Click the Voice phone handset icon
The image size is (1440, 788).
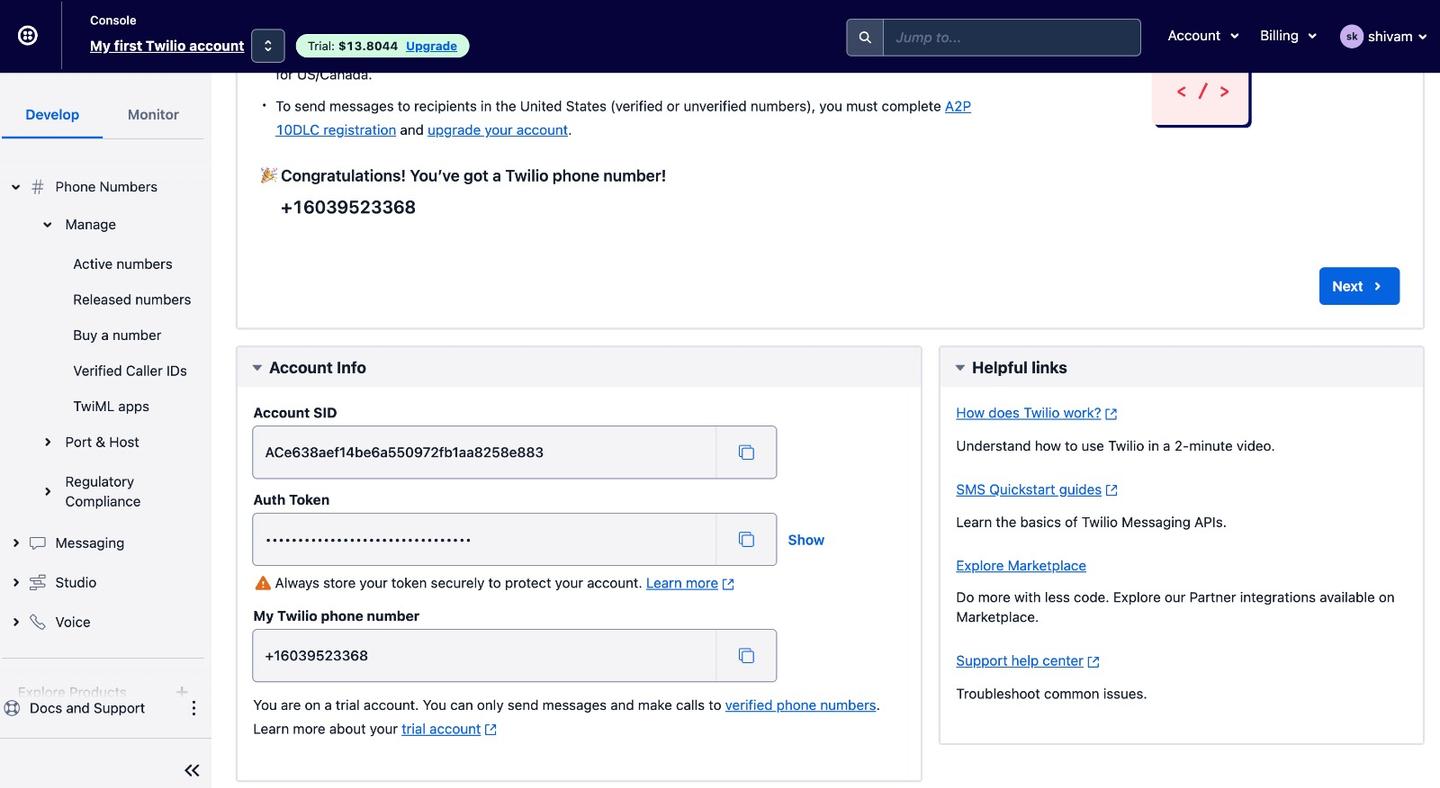click(38, 622)
